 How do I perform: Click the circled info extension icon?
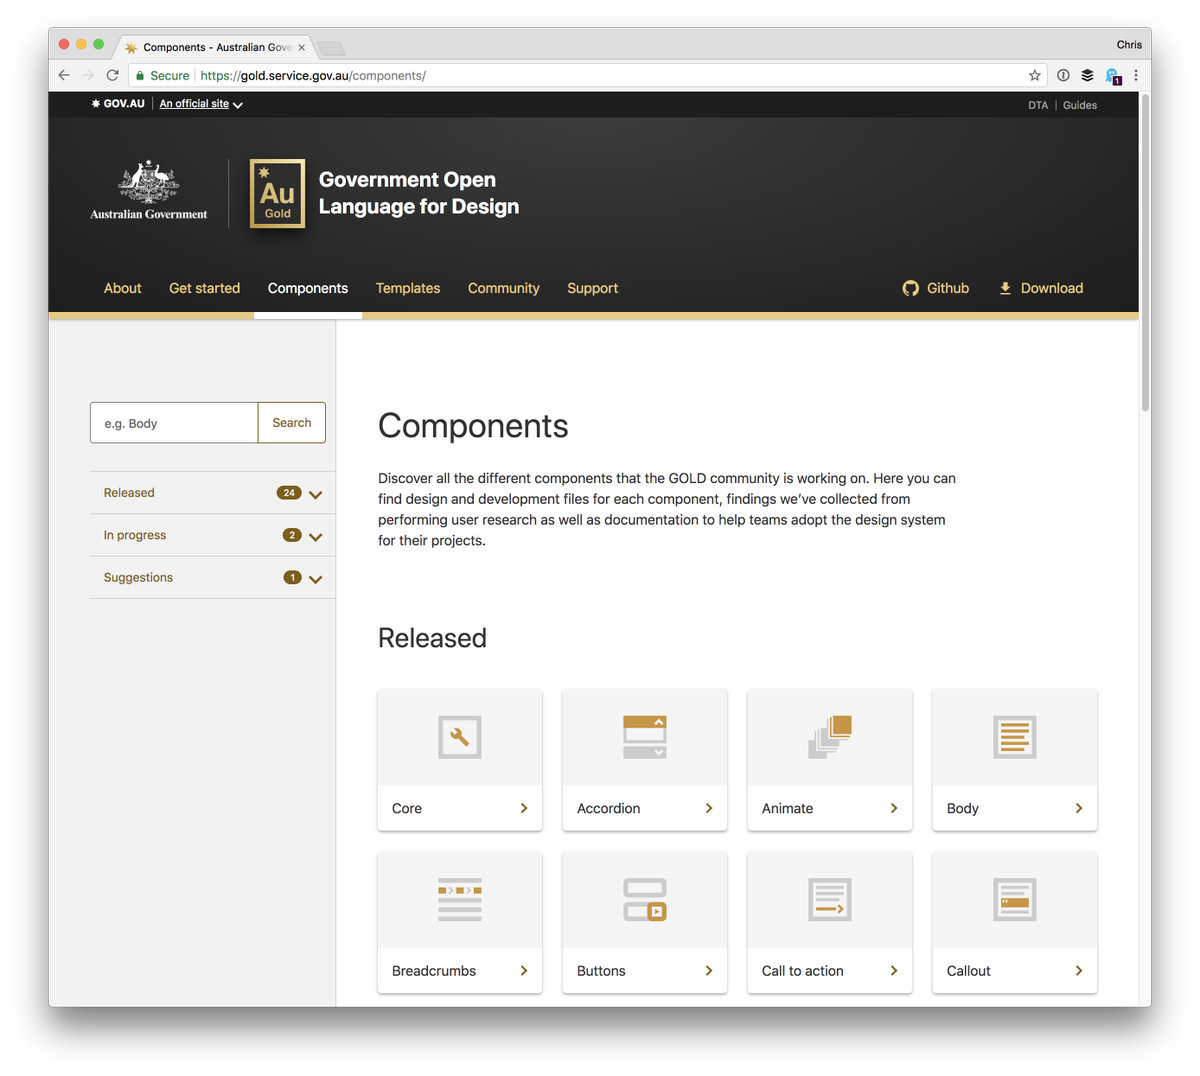pos(1063,75)
